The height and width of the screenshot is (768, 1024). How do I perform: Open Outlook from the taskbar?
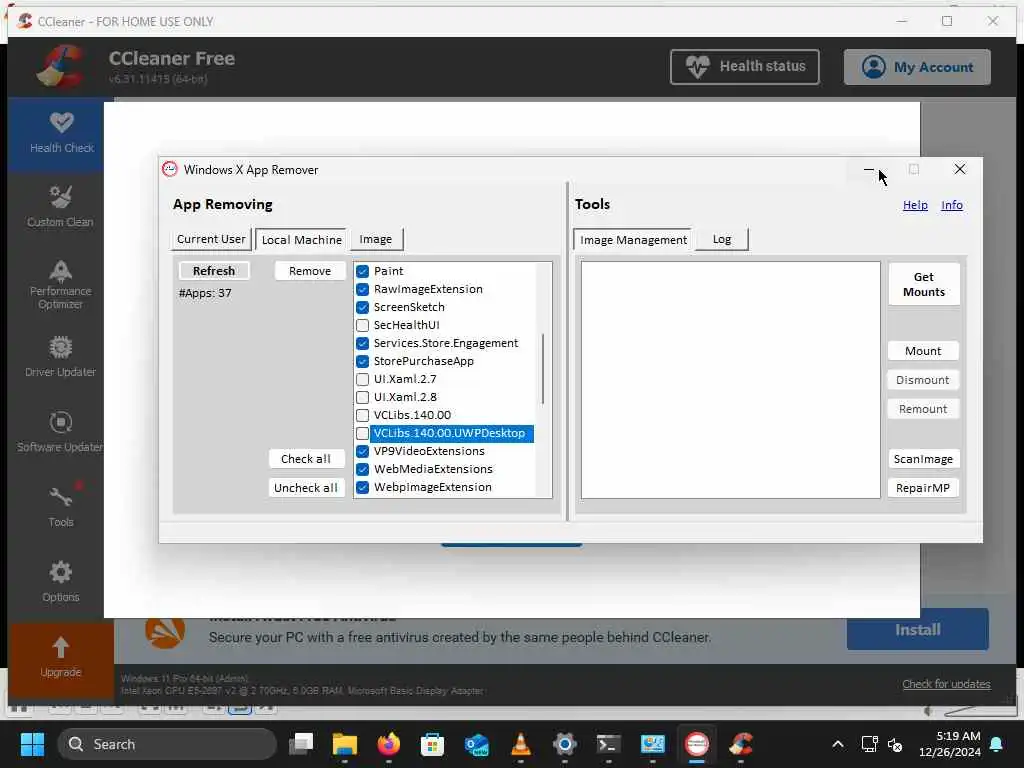coord(477,744)
